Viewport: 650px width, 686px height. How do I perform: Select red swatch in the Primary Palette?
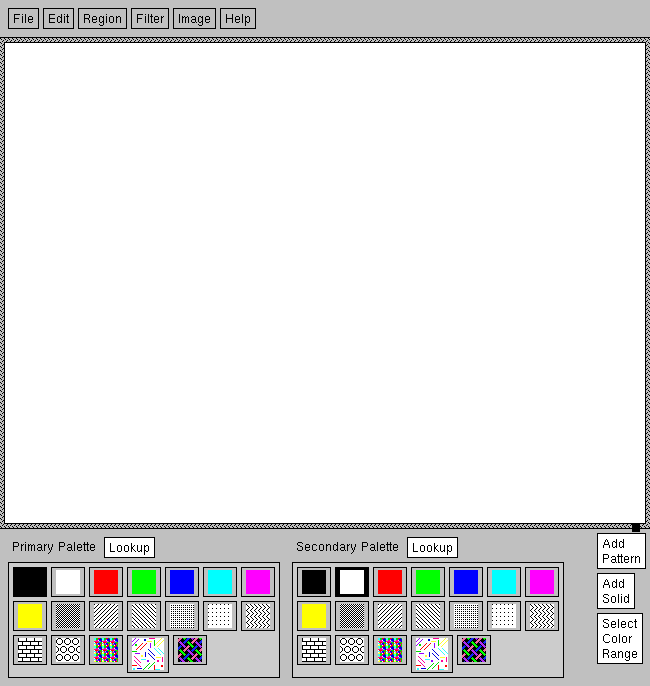[106, 582]
